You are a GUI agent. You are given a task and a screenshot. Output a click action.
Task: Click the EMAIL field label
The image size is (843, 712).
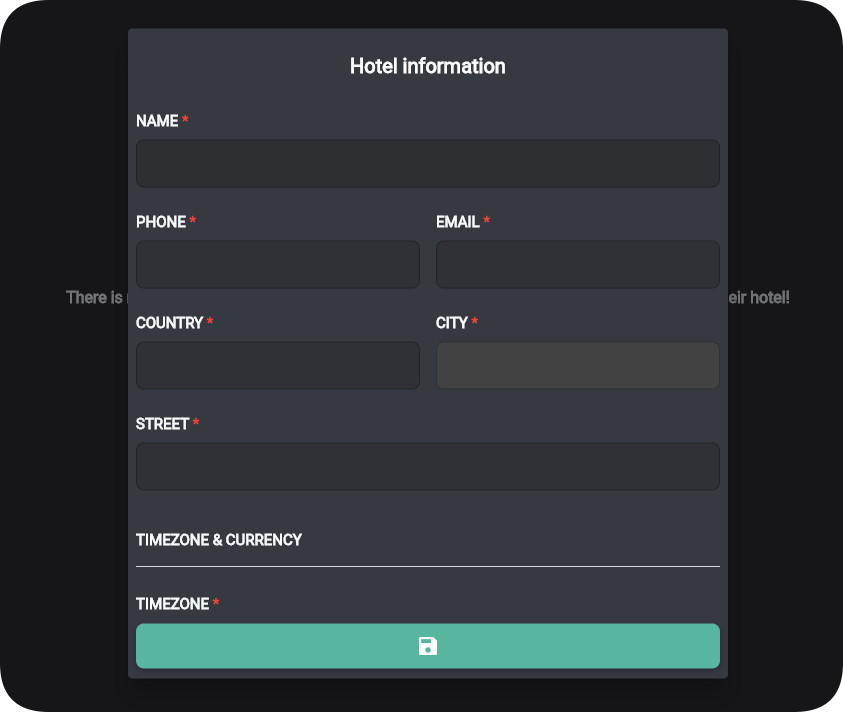(458, 222)
